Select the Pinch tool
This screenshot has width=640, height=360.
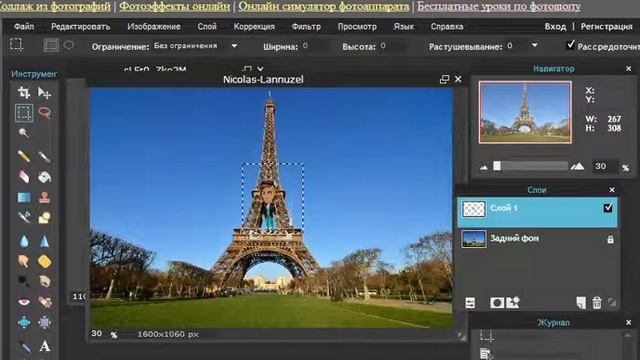tap(44, 322)
